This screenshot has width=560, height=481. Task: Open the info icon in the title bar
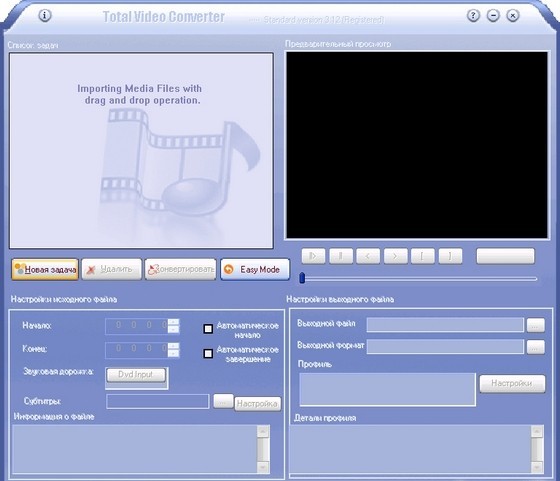[x=45, y=15]
